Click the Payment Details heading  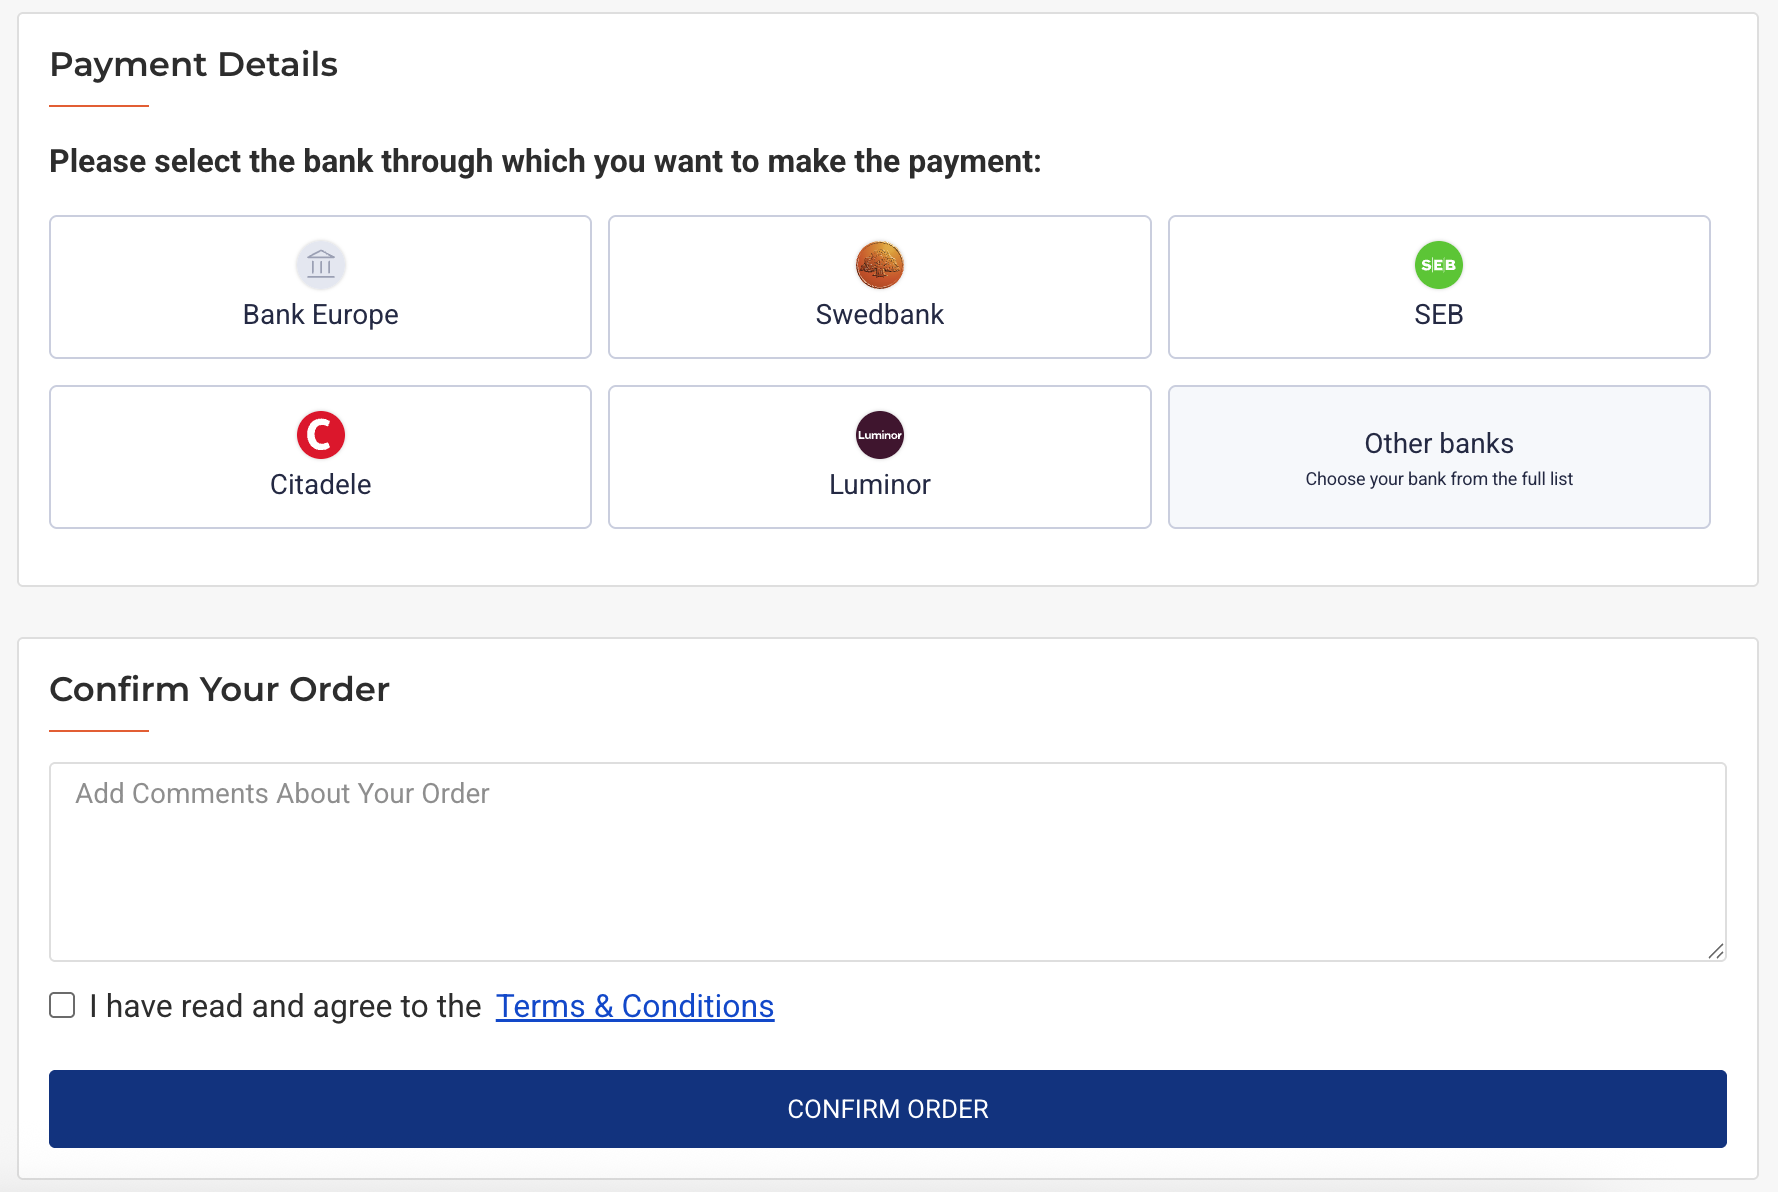(194, 65)
